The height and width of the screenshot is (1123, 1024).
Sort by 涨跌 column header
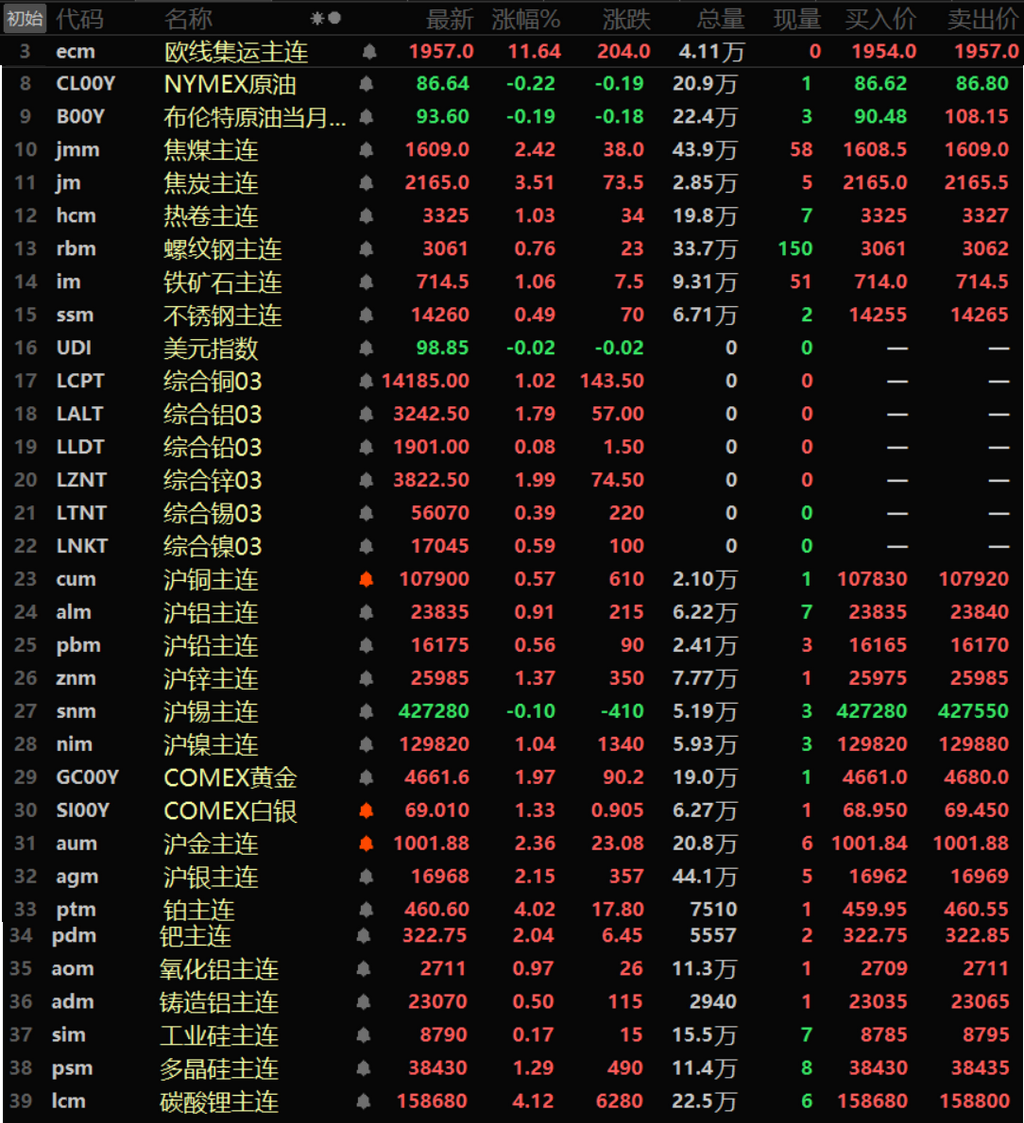click(627, 19)
